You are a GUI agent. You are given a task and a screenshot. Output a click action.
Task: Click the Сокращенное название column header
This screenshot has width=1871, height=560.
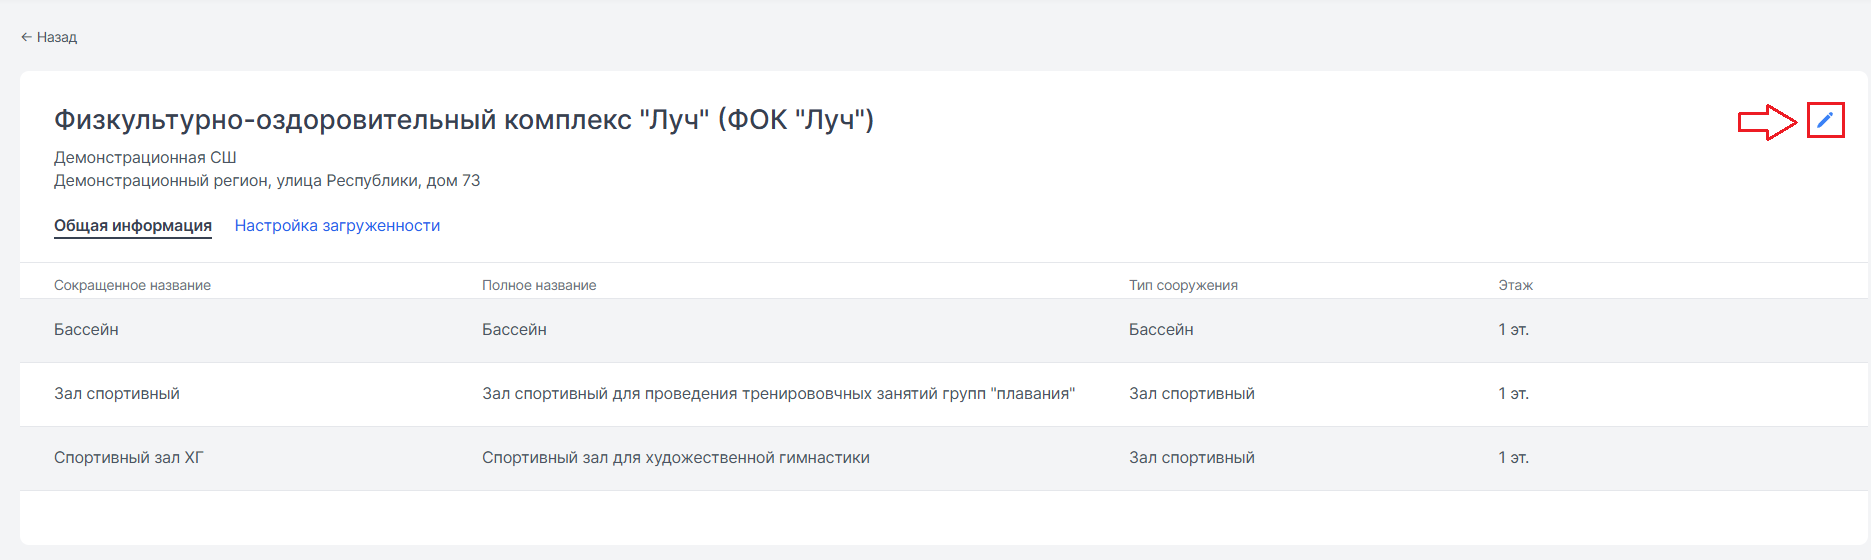point(132,285)
